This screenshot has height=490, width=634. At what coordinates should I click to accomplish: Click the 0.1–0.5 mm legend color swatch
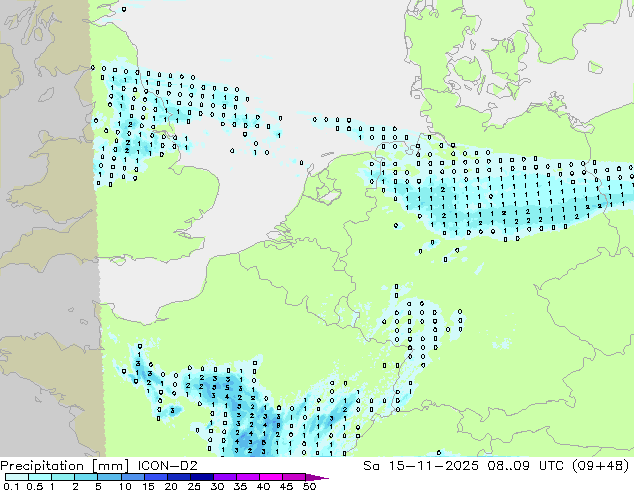pyautogui.click(x=17, y=477)
